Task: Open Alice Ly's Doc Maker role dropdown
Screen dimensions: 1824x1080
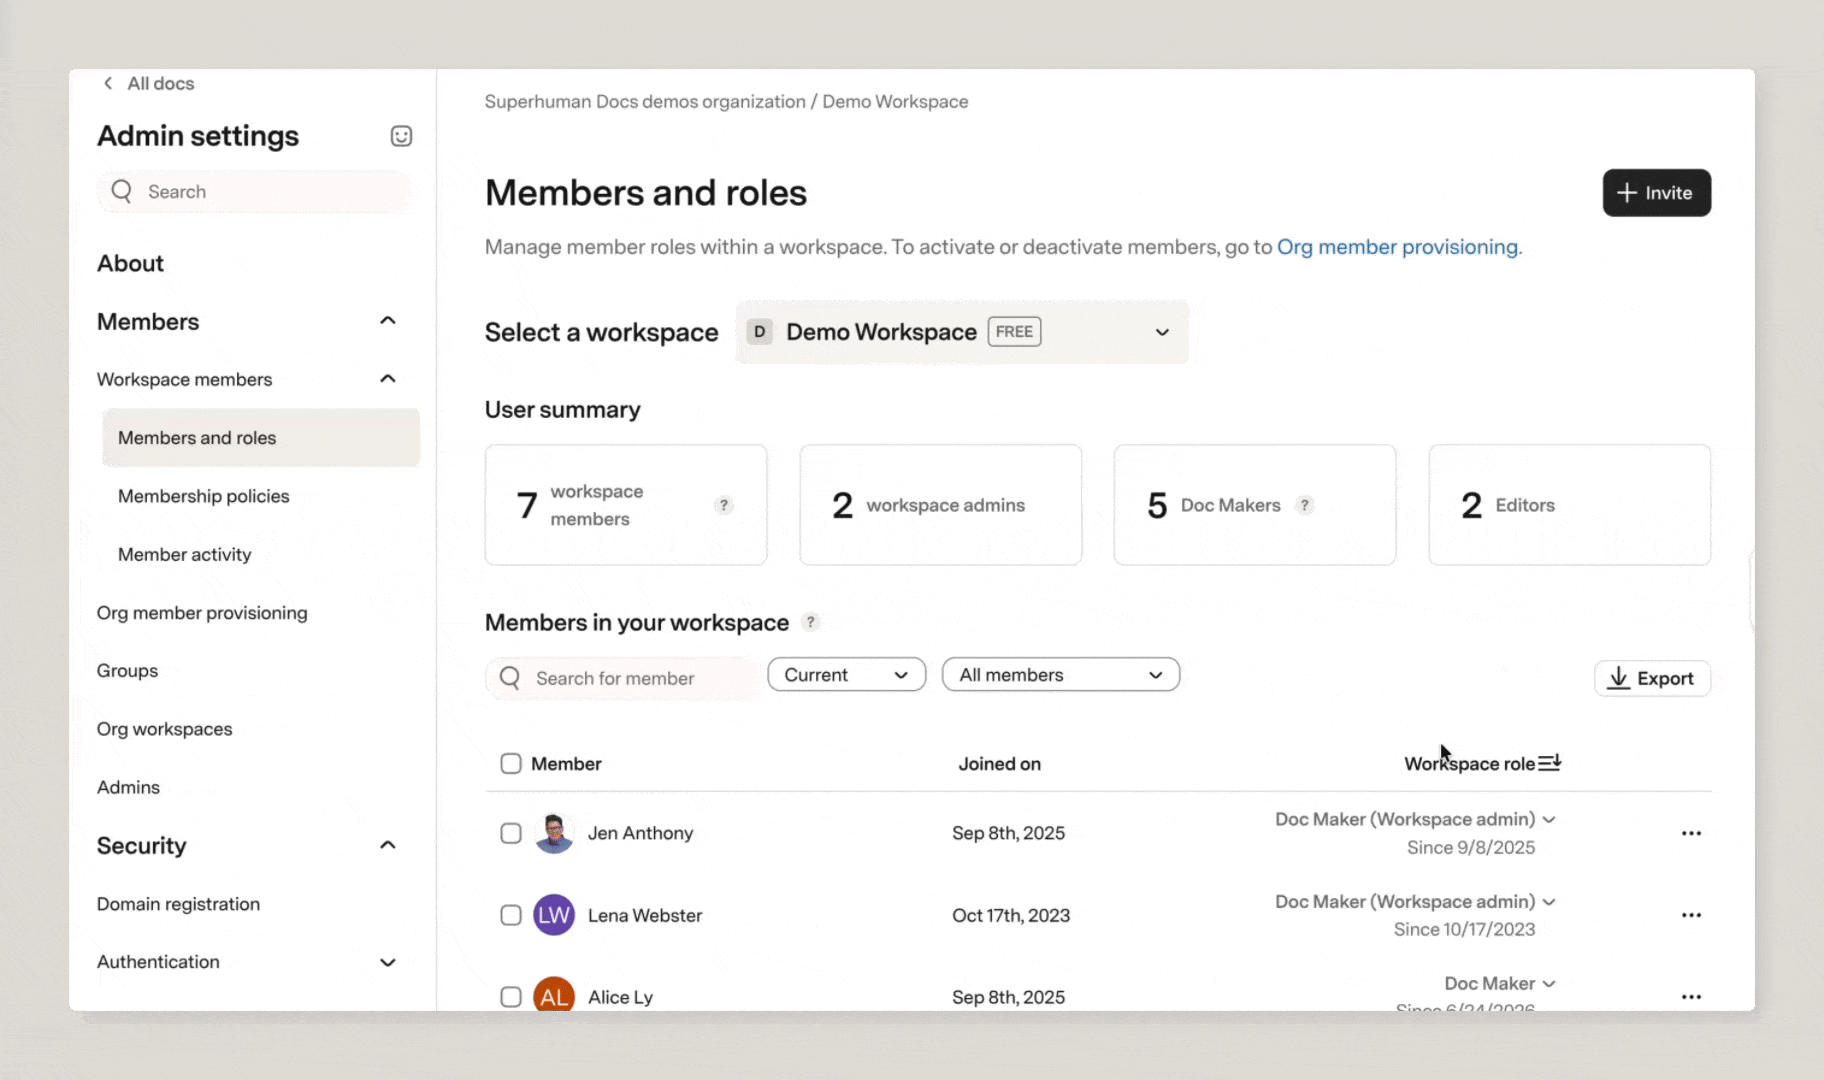Action: [x=1500, y=983]
